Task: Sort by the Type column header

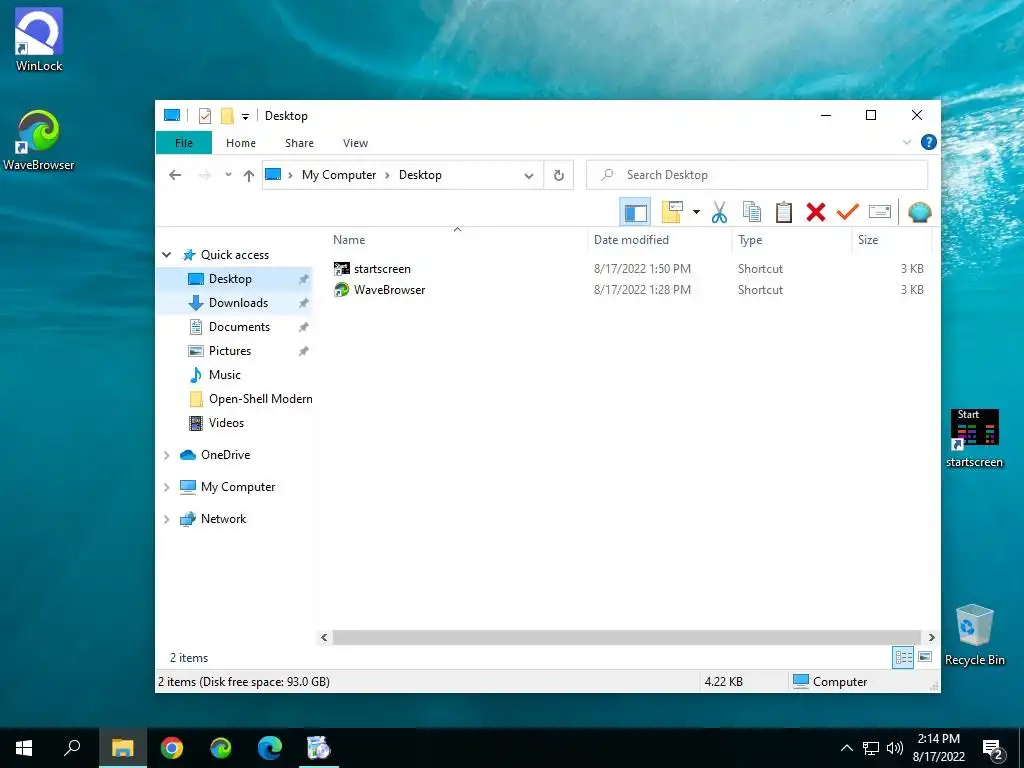Action: point(792,240)
